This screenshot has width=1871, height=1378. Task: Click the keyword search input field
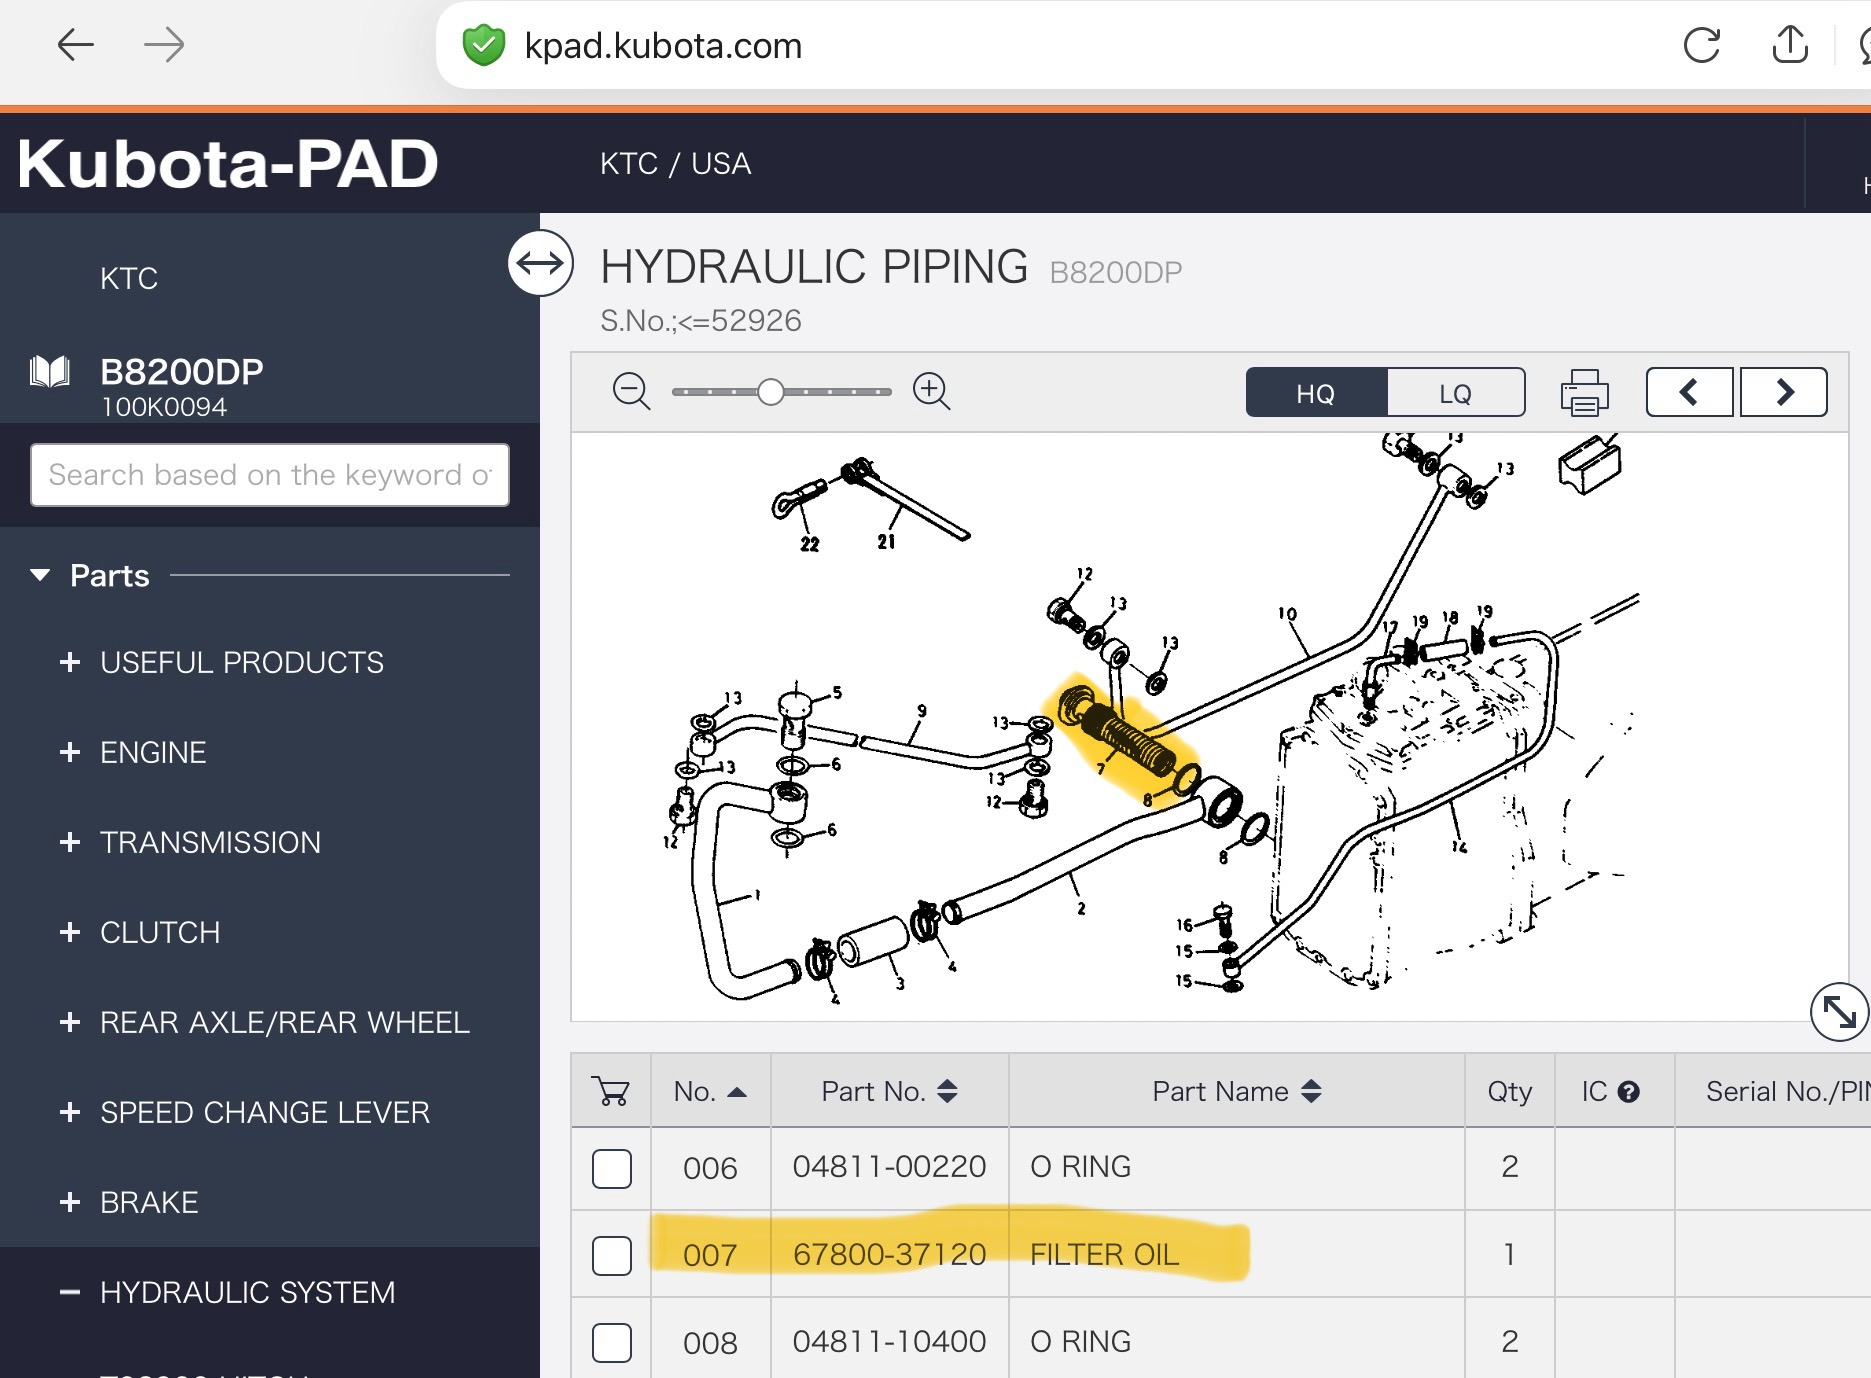pos(270,475)
